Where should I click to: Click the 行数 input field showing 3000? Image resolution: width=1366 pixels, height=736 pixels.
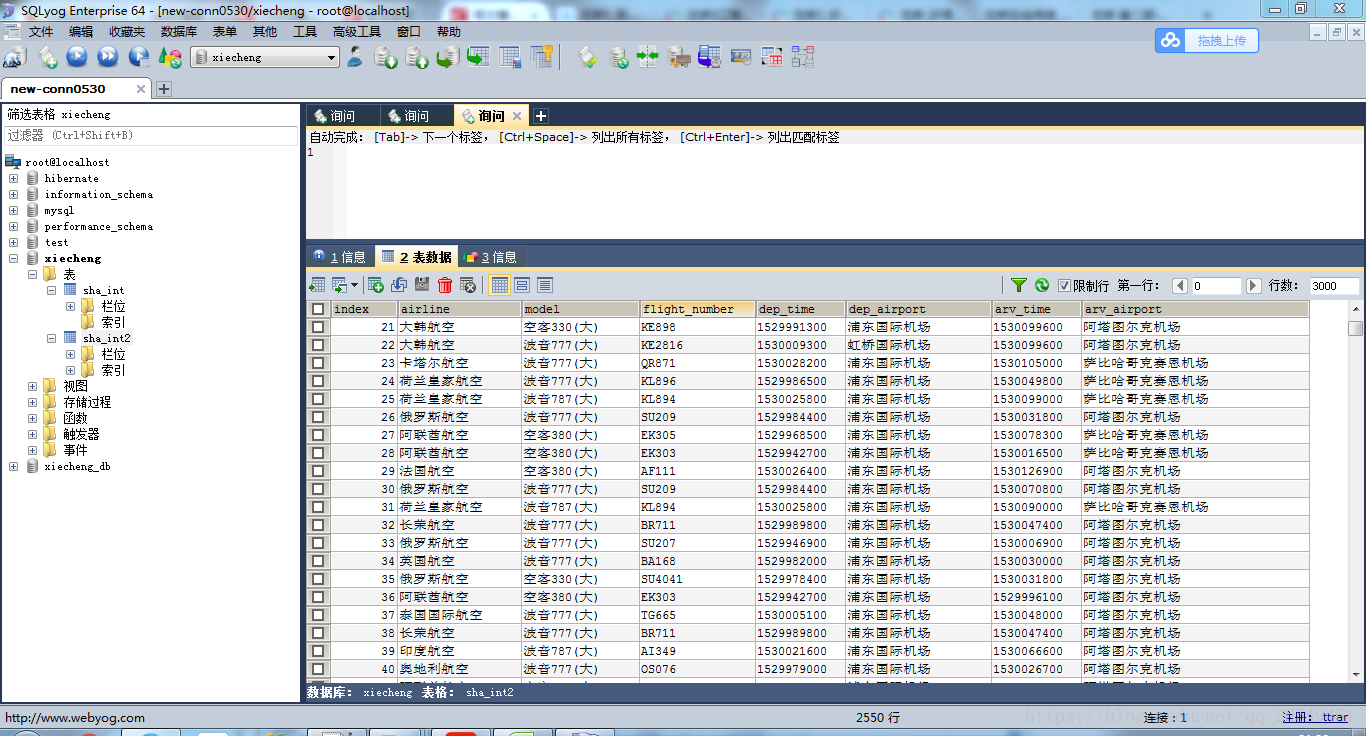[1334, 286]
